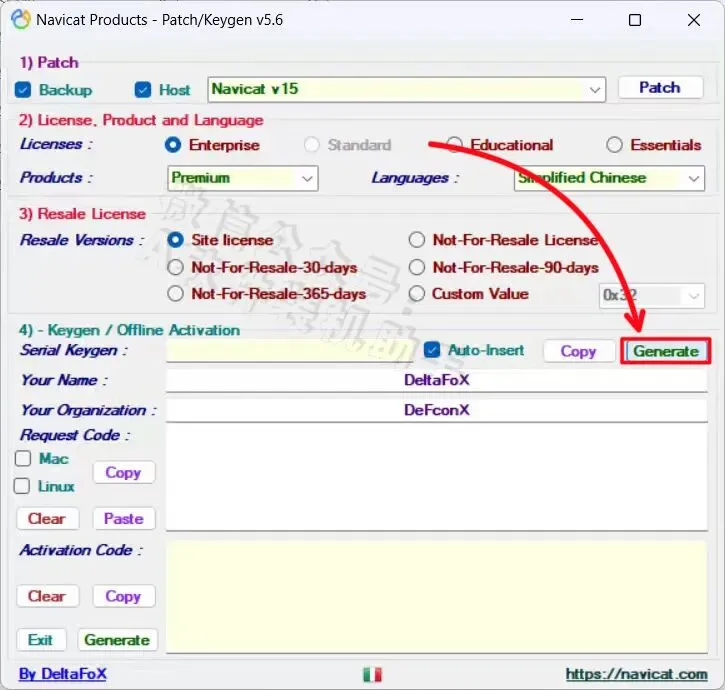The width and height of the screenshot is (725, 690).
Task: Click the Your Name field DeltaFoX
Action: (x=436, y=380)
